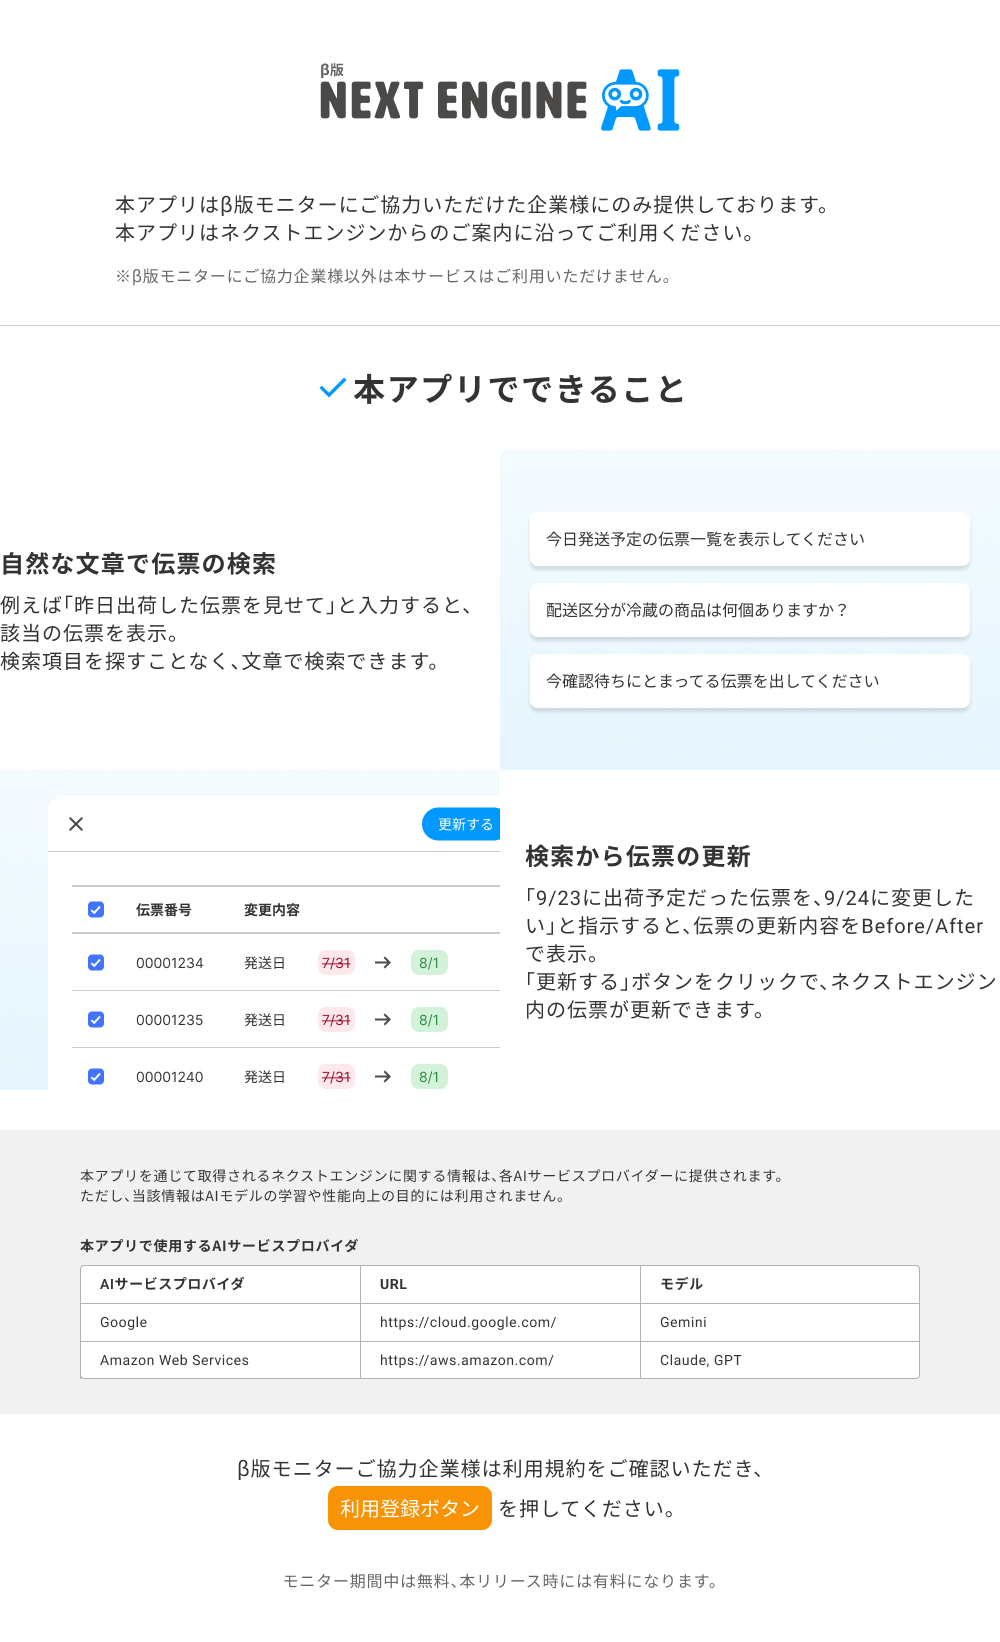Click the https://cloud.google.com/ URL
Viewport: 1000px width, 1642px height.
coord(468,1322)
